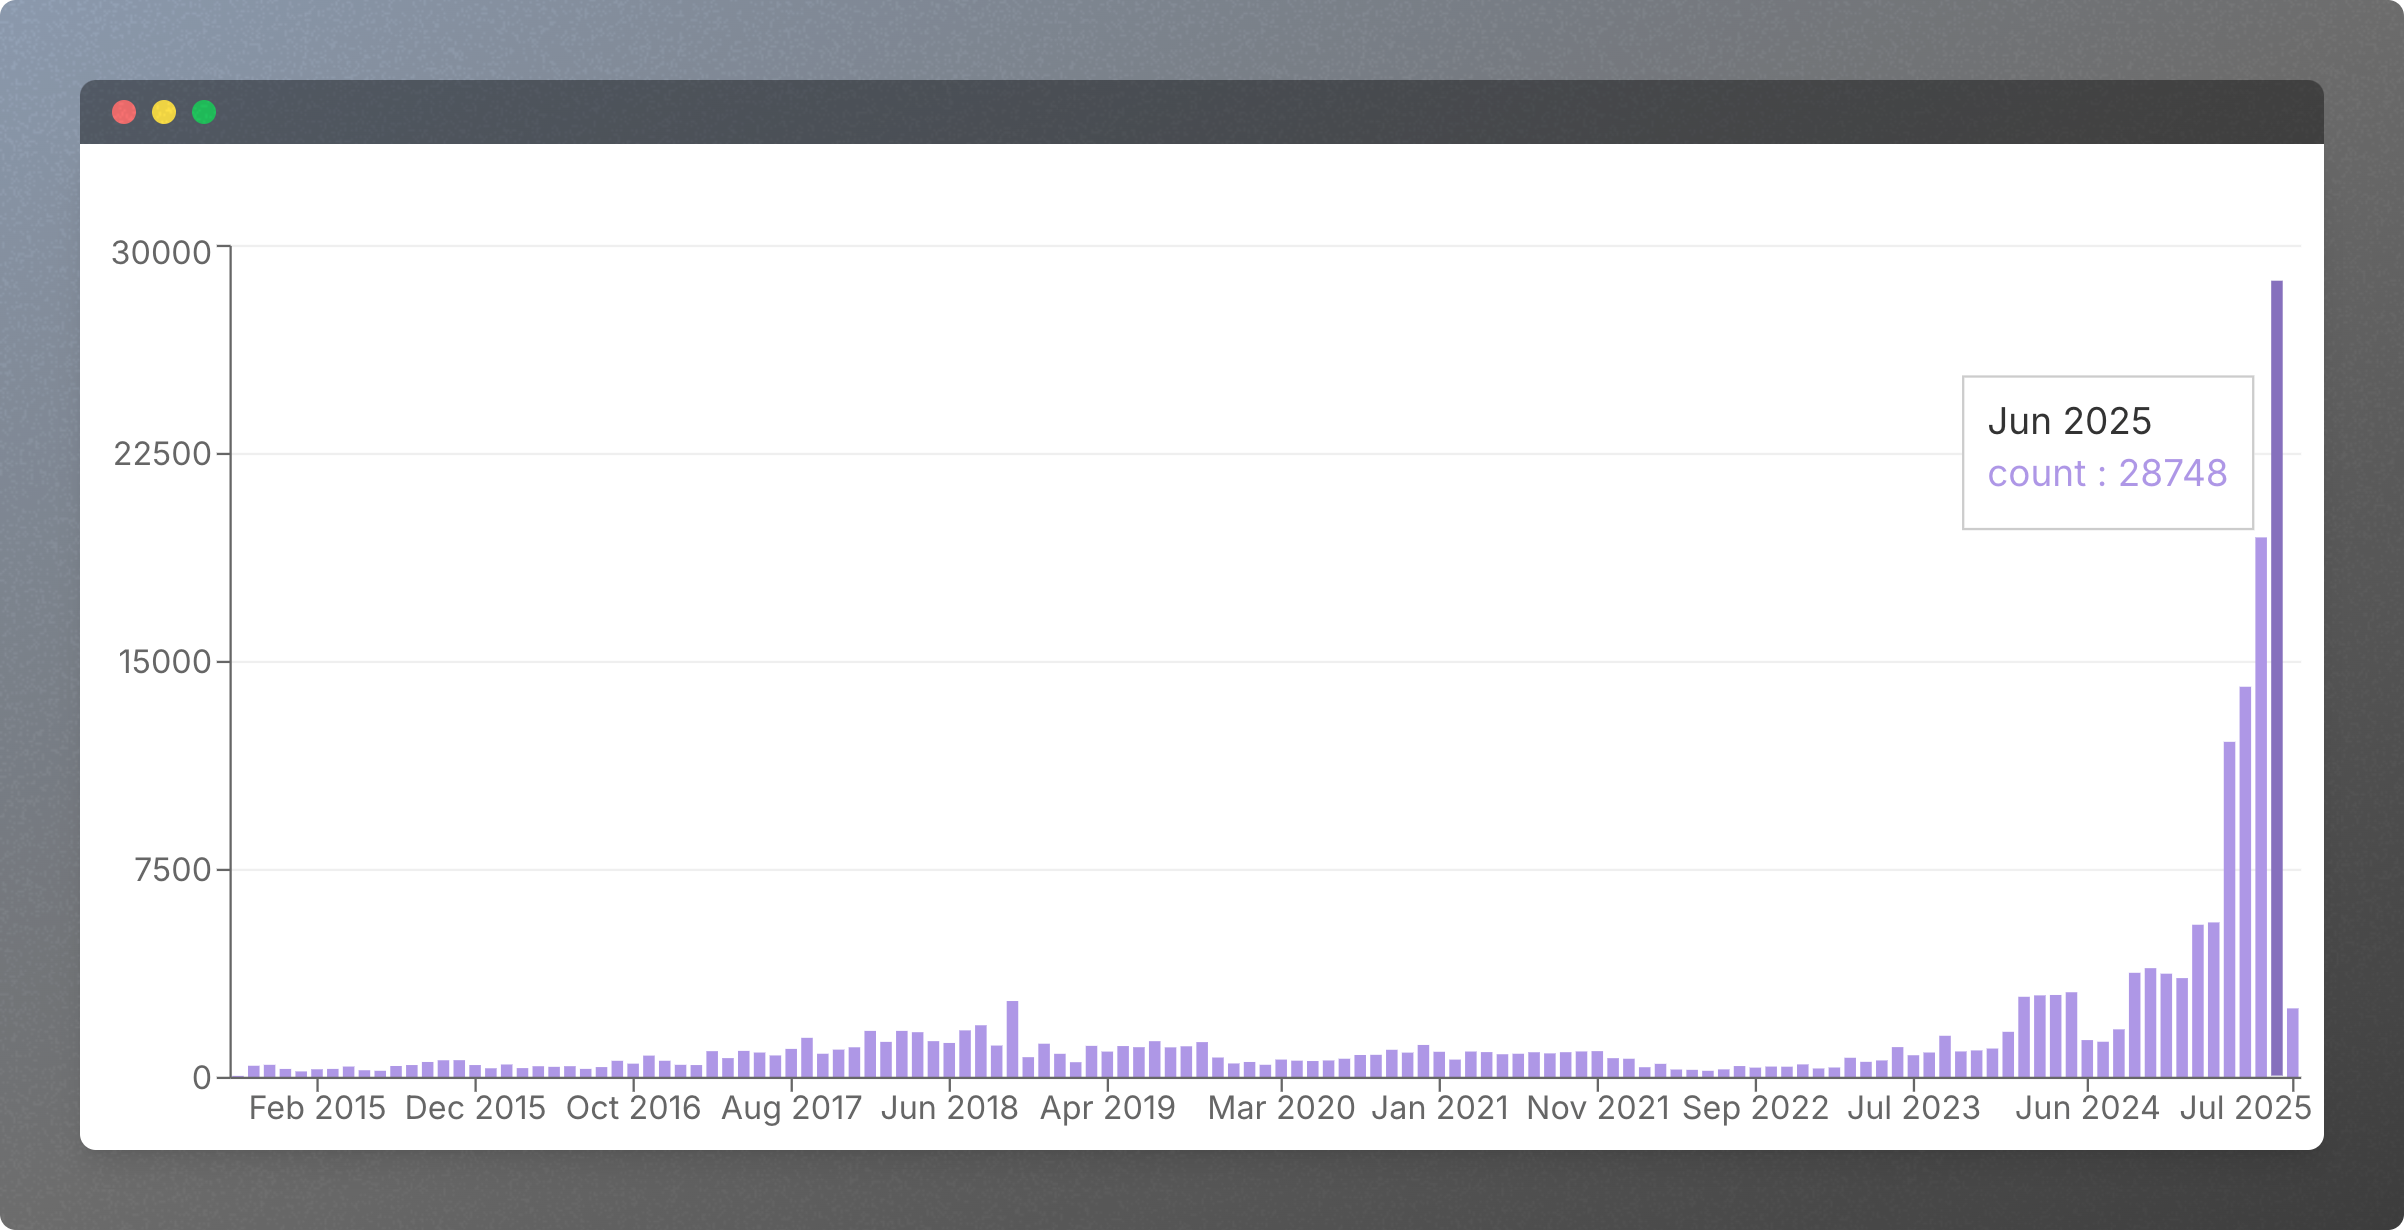Click the 'Jul 2023' x-axis label

click(1913, 1108)
